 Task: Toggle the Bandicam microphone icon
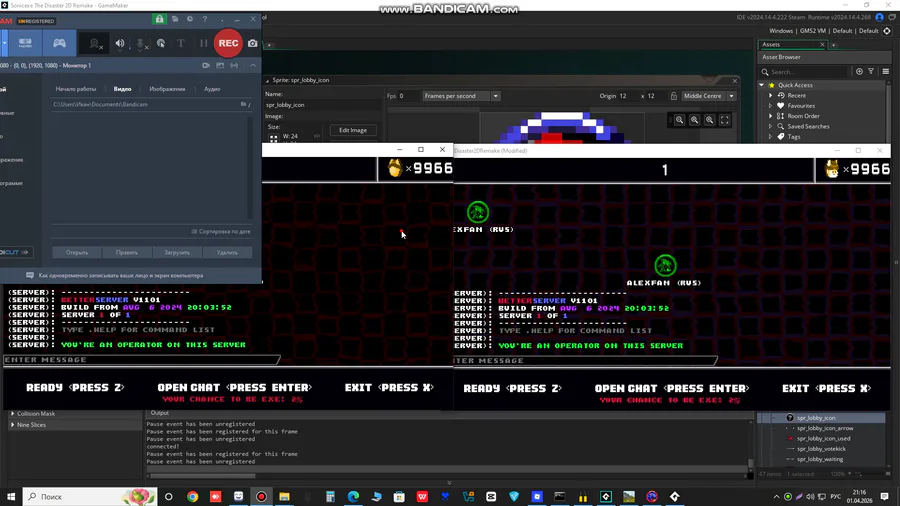click(x=141, y=44)
